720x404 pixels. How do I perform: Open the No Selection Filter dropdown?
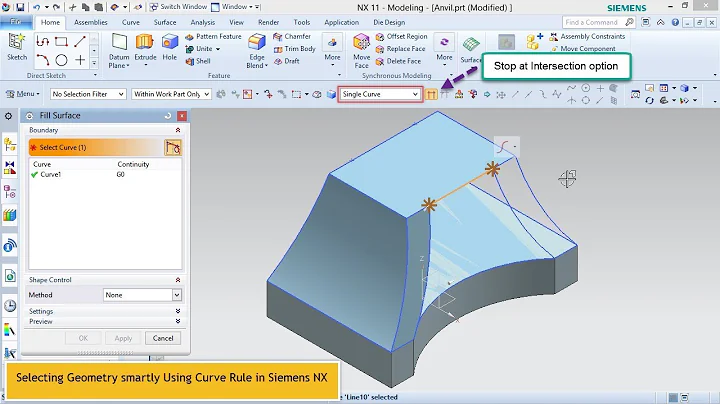coord(88,94)
